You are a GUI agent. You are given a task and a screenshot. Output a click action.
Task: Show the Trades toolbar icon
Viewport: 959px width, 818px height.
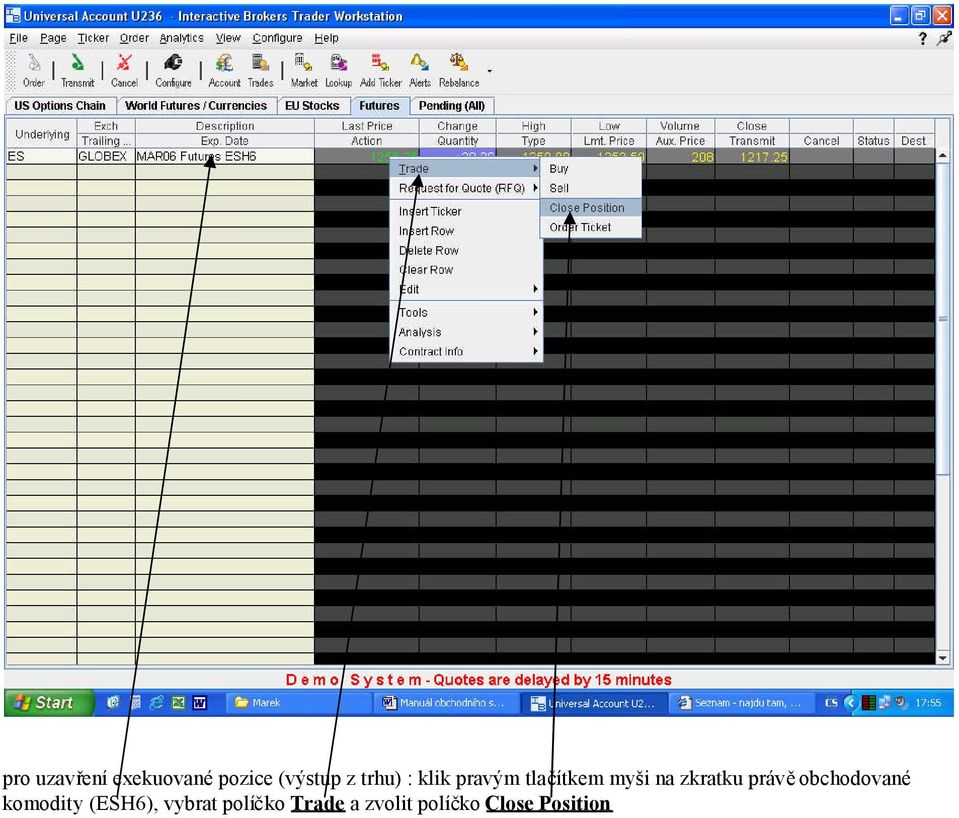click(x=261, y=70)
